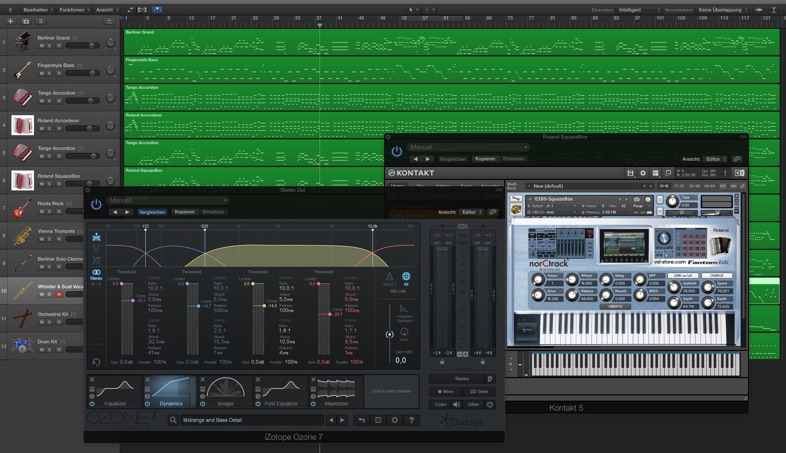The width and height of the screenshot is (786, 453).
Task: Open Ozone help question mark button
Action: 411,420
